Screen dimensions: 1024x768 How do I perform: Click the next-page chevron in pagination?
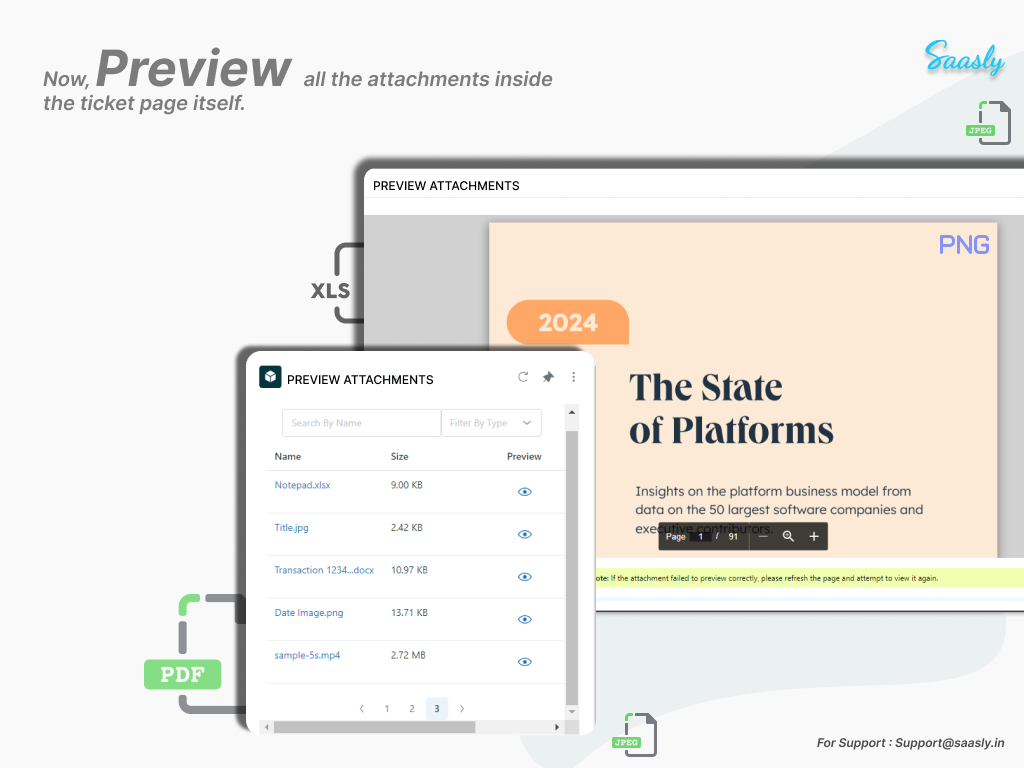461,708
